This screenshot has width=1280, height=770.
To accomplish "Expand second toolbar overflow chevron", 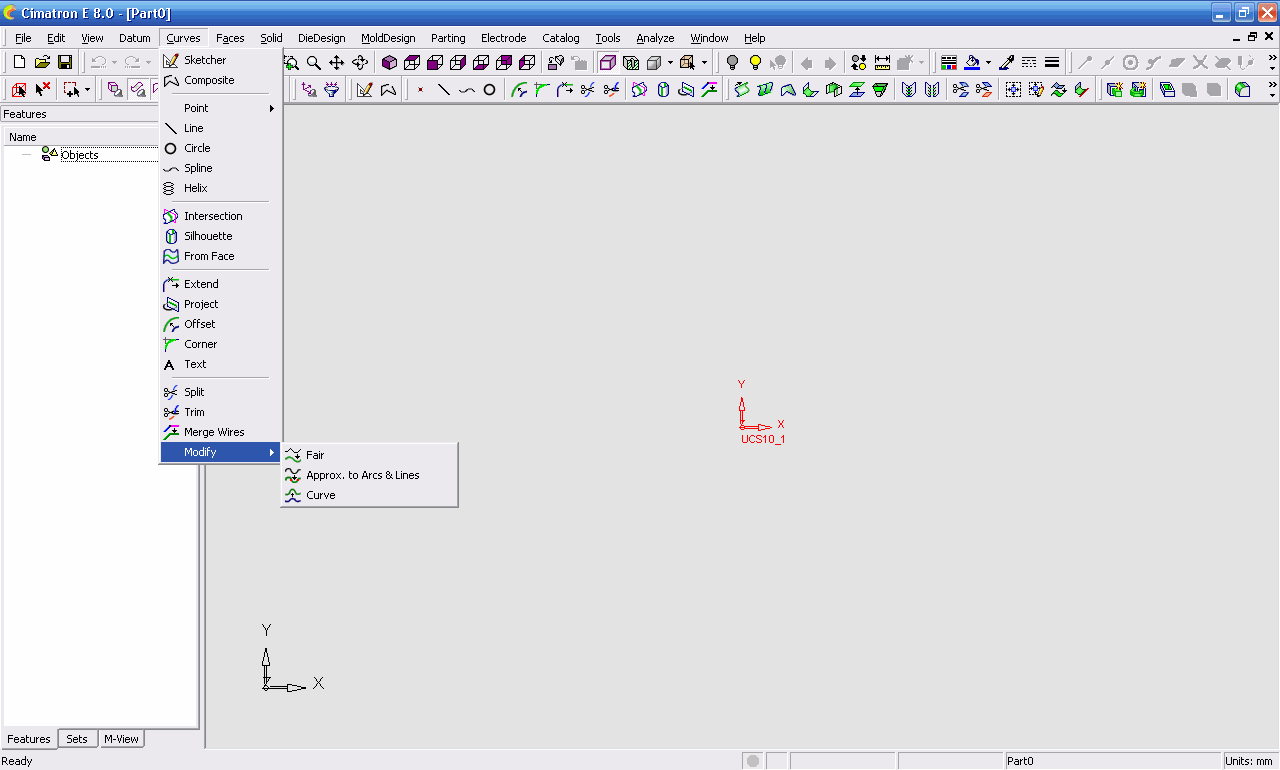I will click(x=1272, y=86).
